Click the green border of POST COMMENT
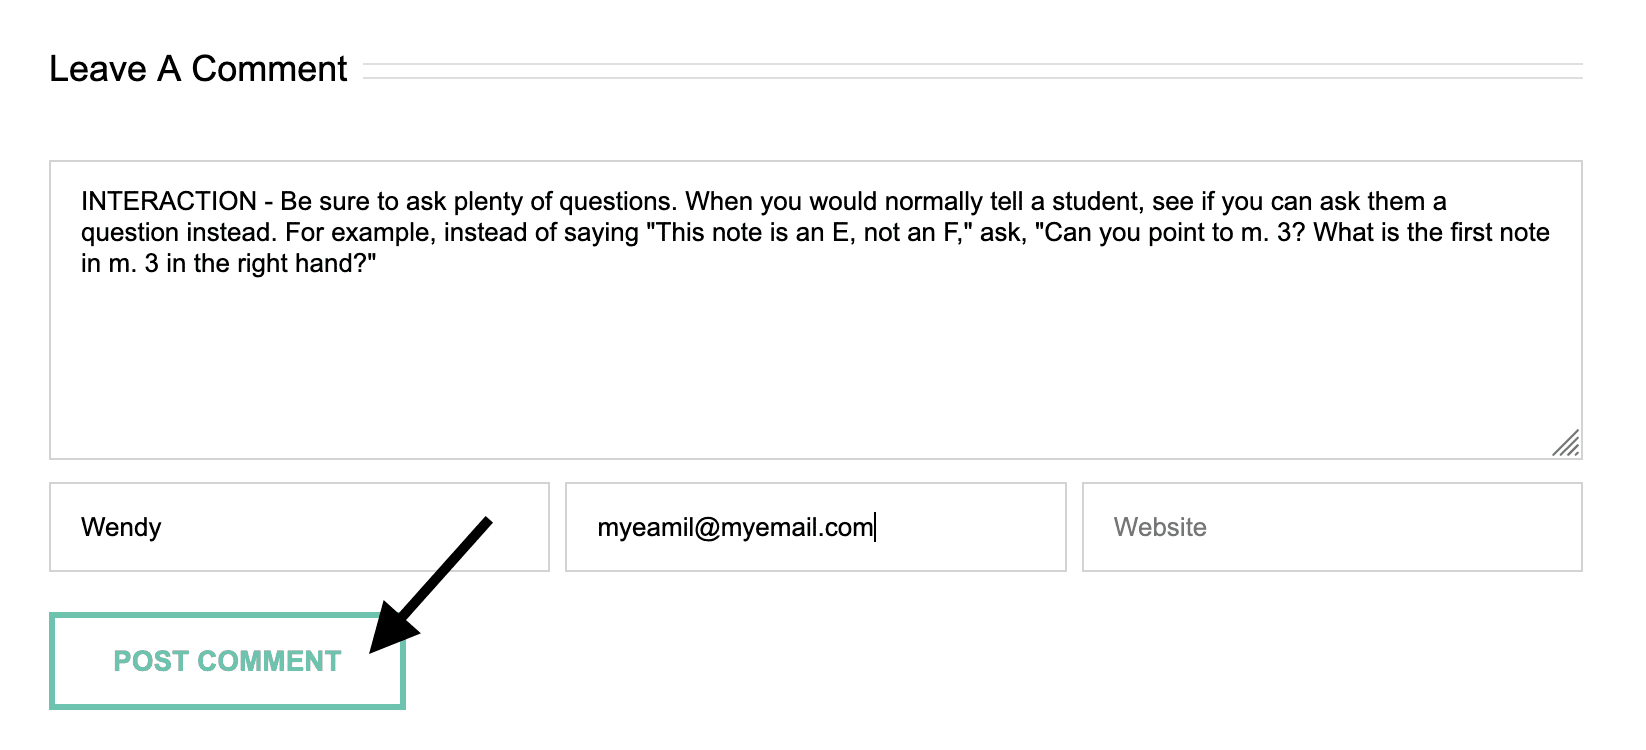This screenshot has width=1646, height=750. coord(227,614)
